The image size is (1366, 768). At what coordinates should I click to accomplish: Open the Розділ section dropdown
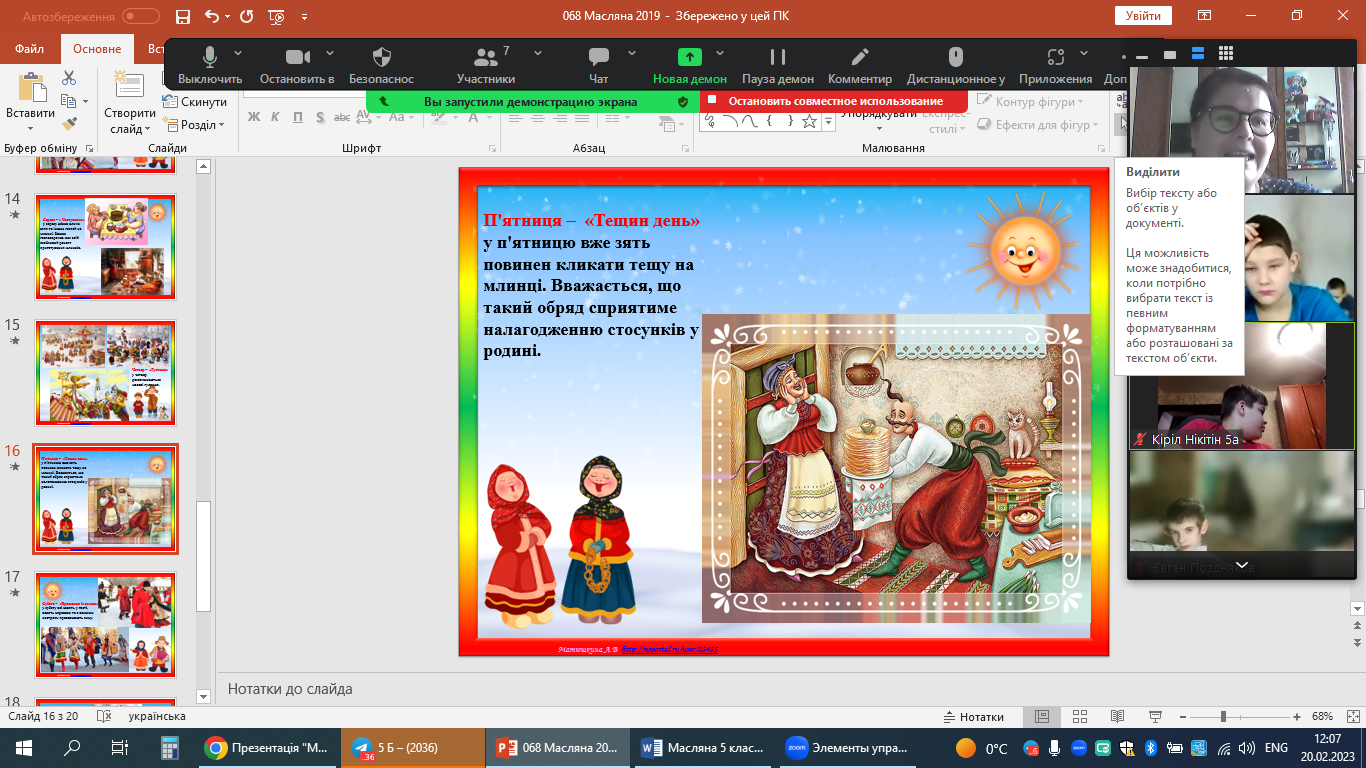point(195,125)
